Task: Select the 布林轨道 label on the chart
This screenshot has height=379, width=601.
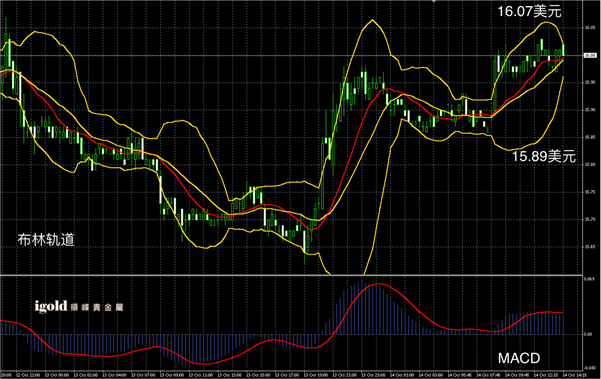Action: pos(46,240)
